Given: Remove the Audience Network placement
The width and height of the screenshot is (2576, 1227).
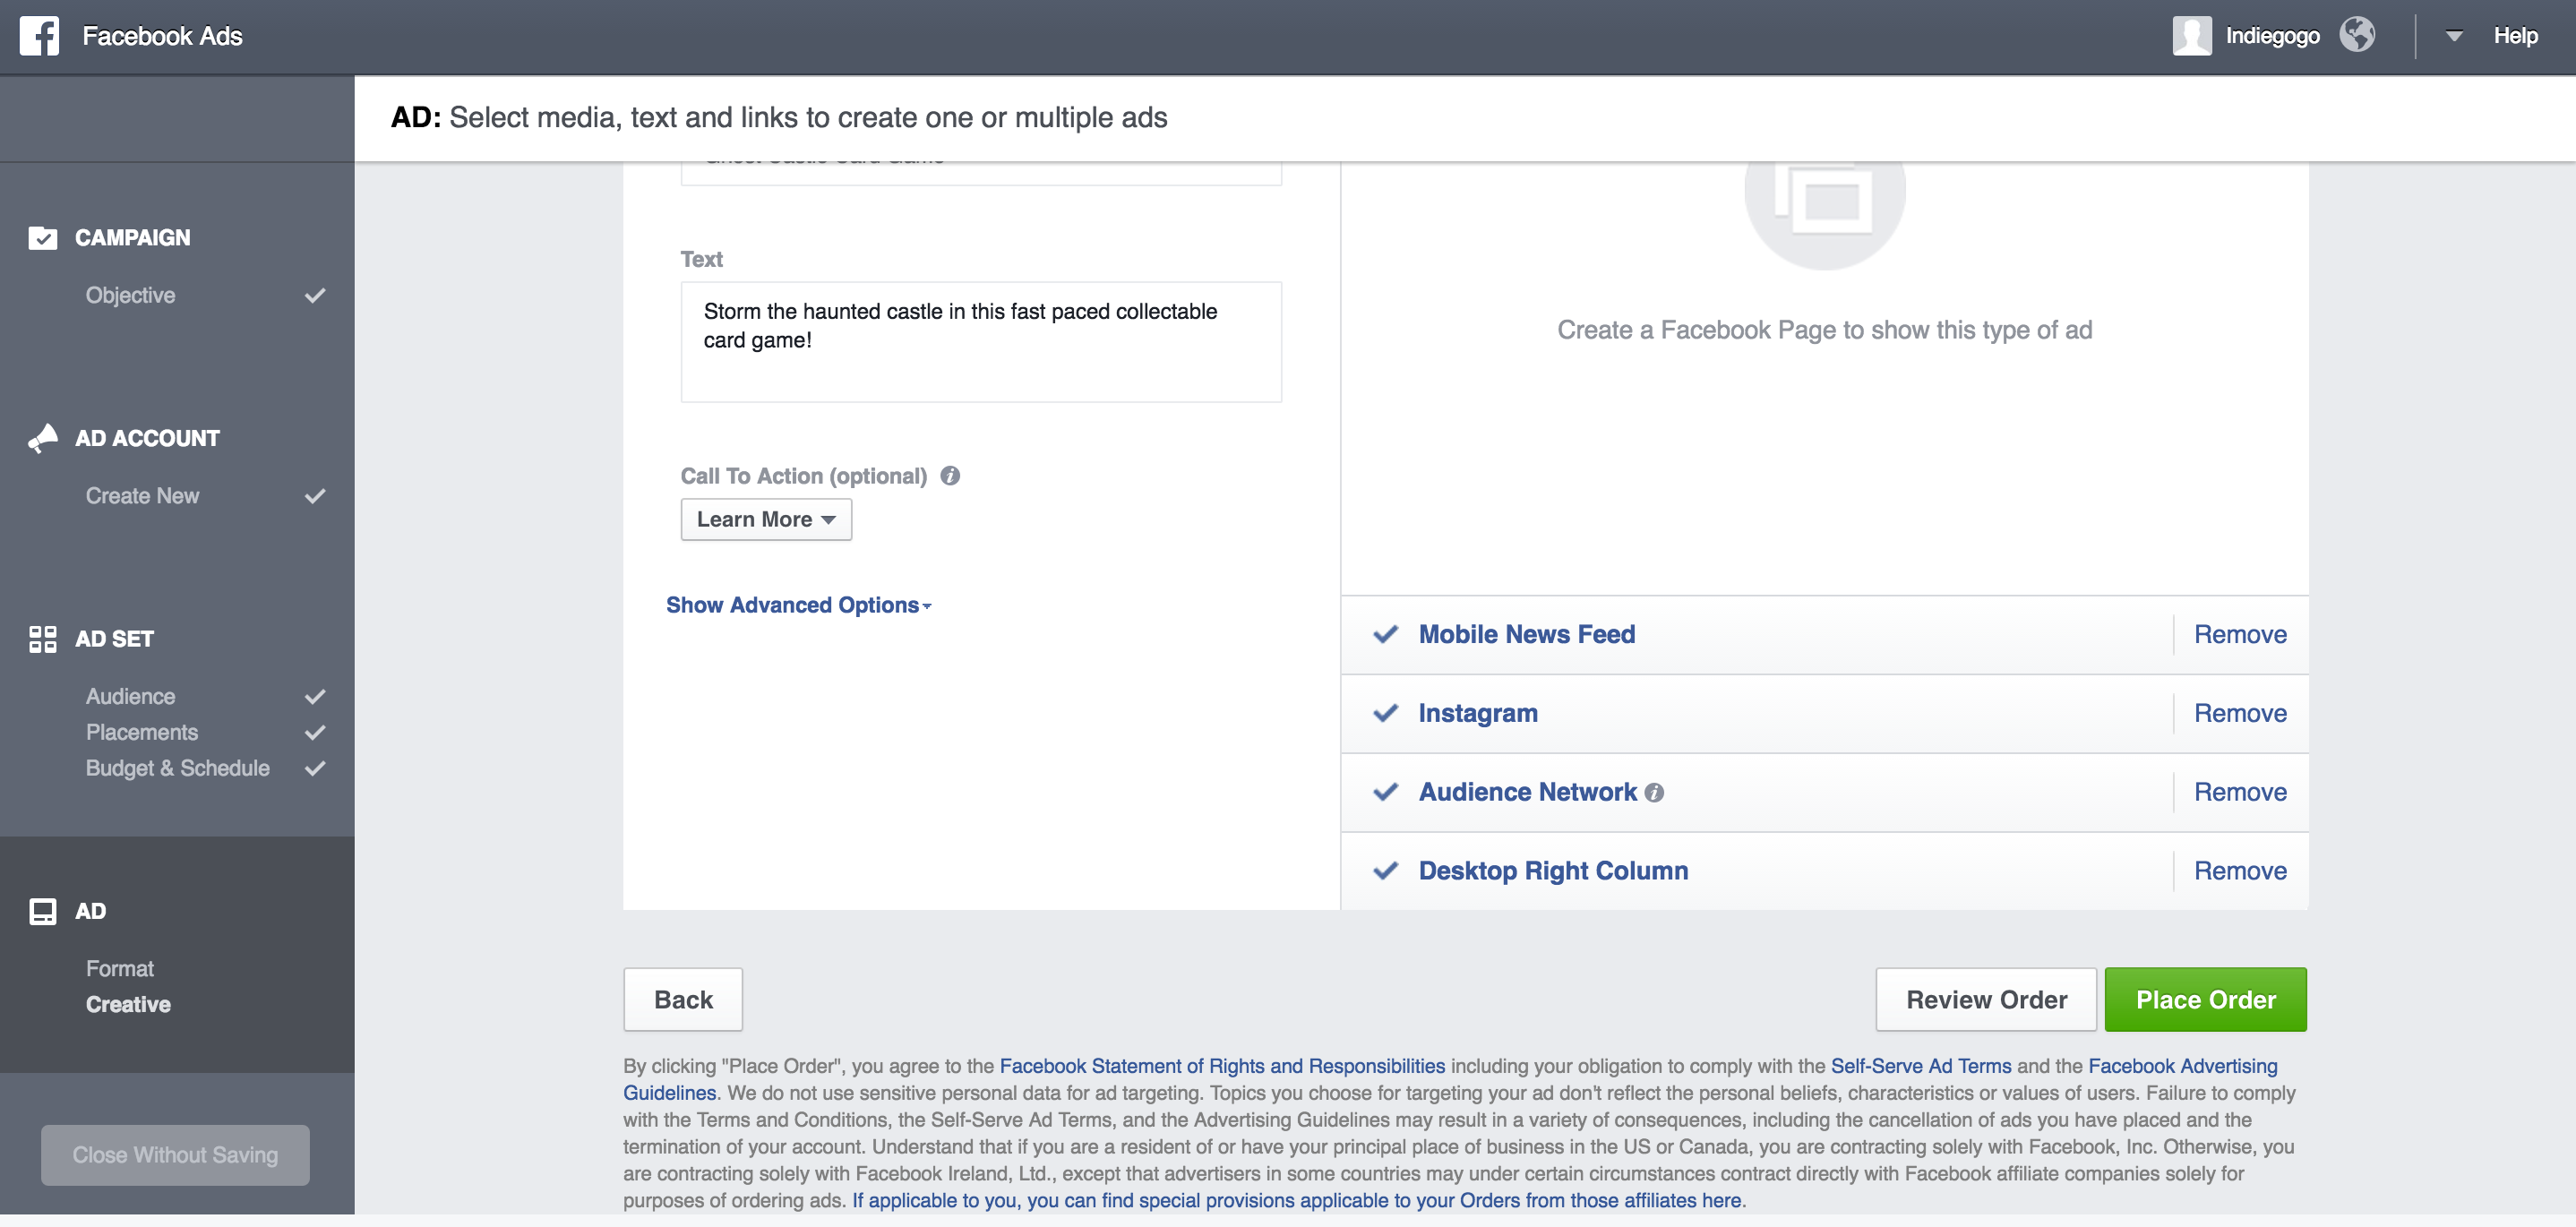Looking at the screenshot, I should [x=2240, y=792].
